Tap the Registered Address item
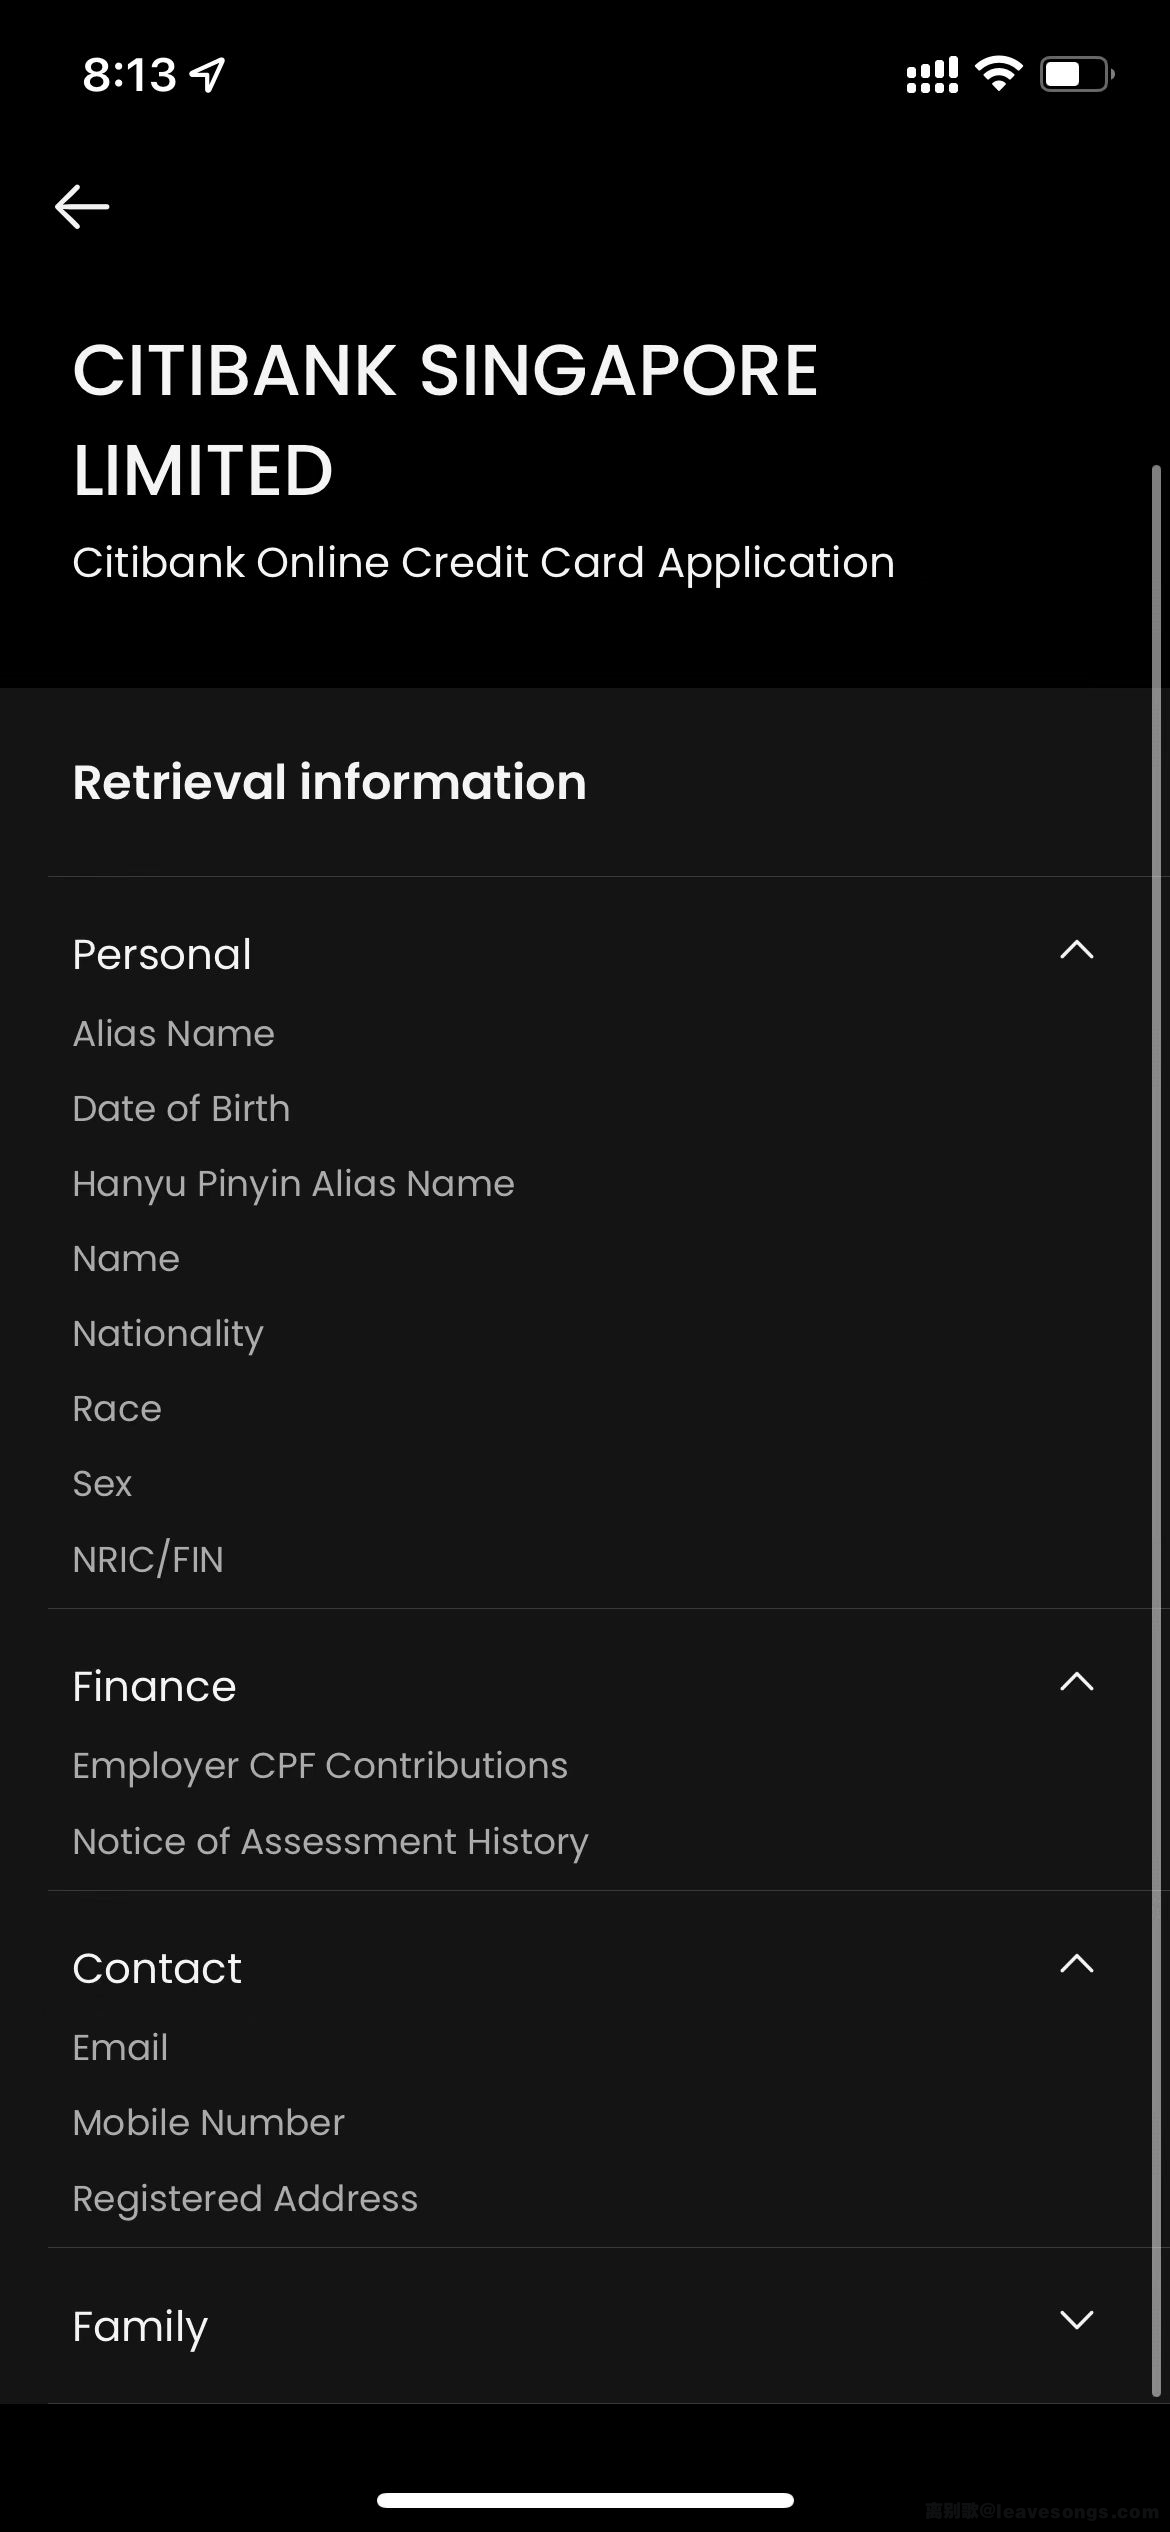This screenshot has height=2532, width=1170. [245, 2198]
